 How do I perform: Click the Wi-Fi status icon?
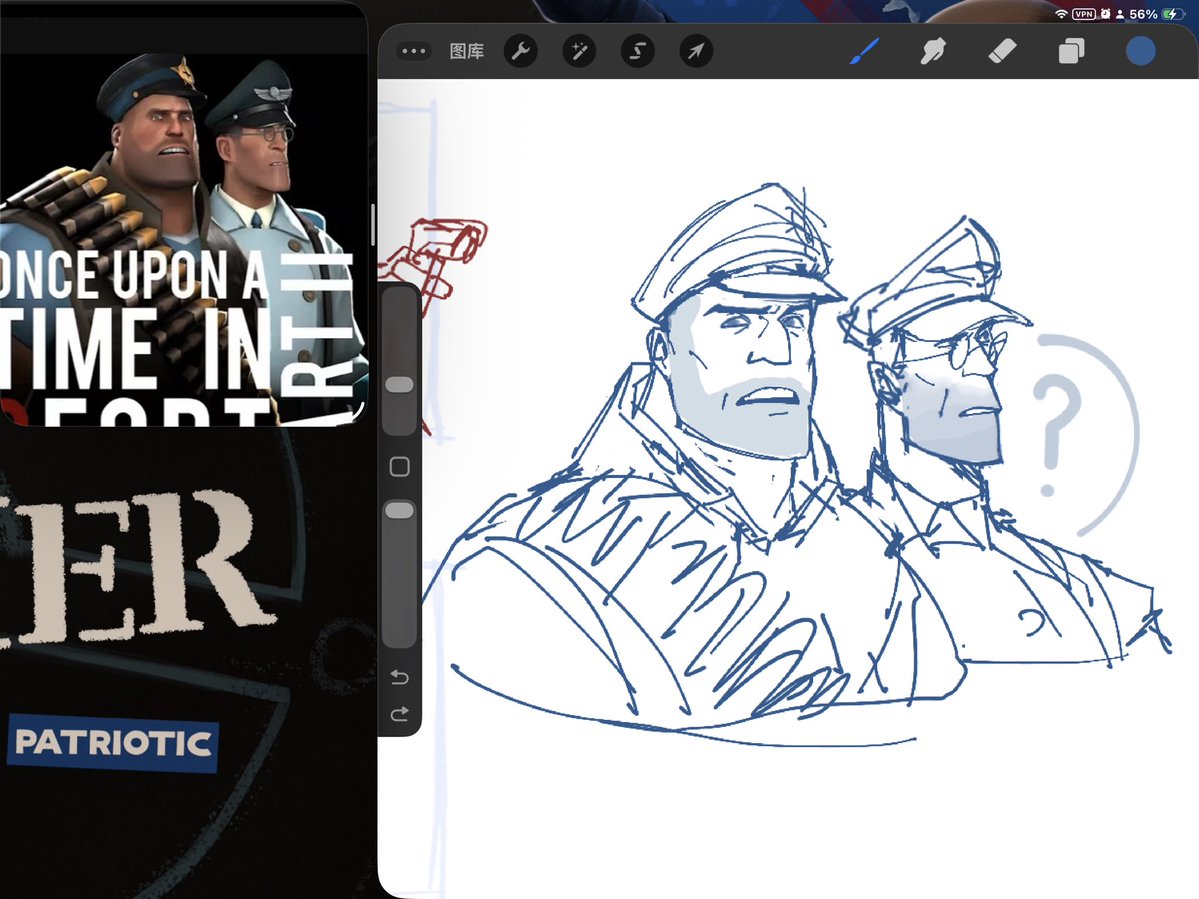[1061, 14]
